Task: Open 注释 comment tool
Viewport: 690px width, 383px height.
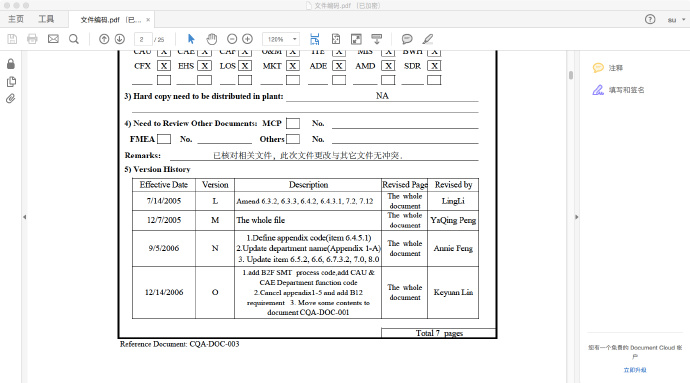Action: (608, 68)
